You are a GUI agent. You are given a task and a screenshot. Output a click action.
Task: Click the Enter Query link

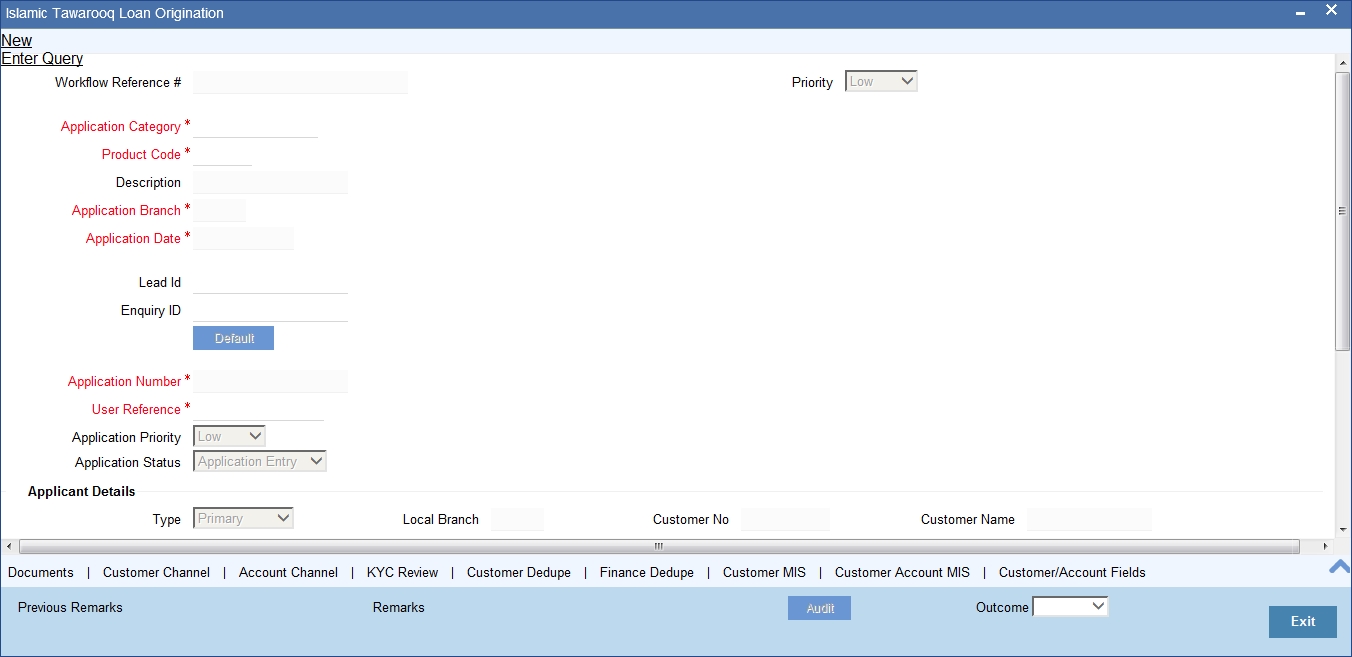pyautogui.click(x=42, y=59)
